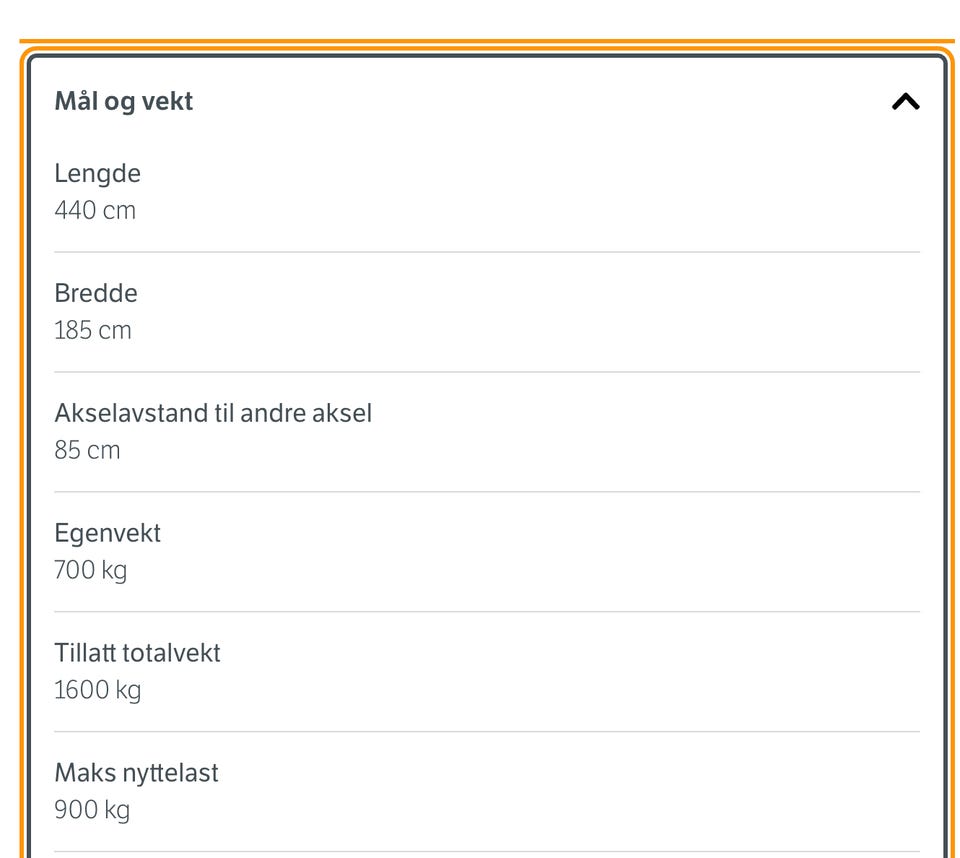
Task: Click divider line below 900 kg
Action: coord(487,851)
